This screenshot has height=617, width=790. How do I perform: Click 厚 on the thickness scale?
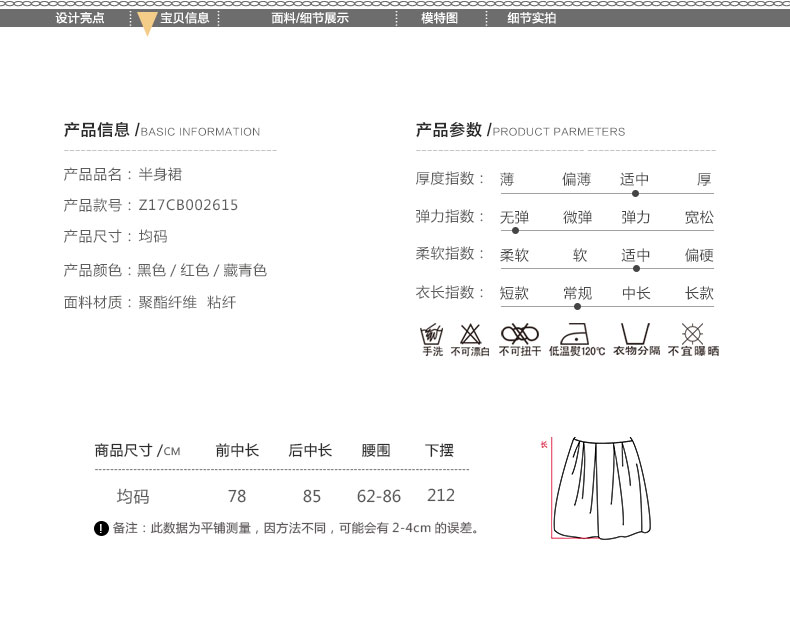(x=704, y=179)
